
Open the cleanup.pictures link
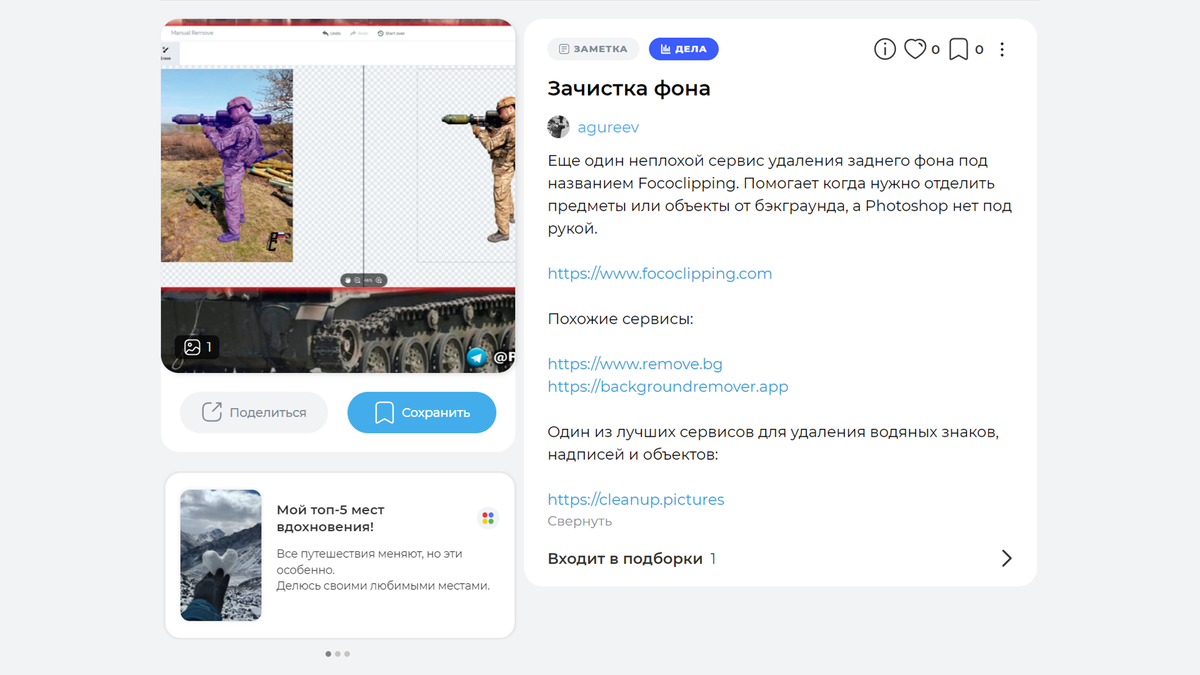point(636,499)
